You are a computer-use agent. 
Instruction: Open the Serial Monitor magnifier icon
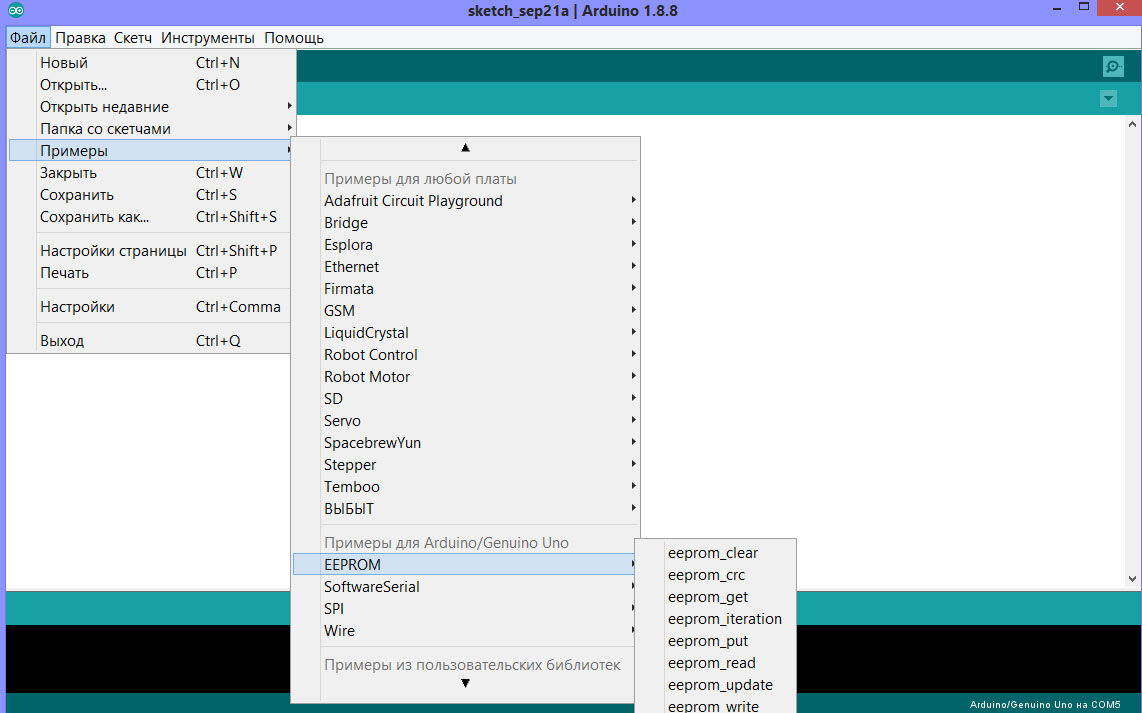point(1113,67)
